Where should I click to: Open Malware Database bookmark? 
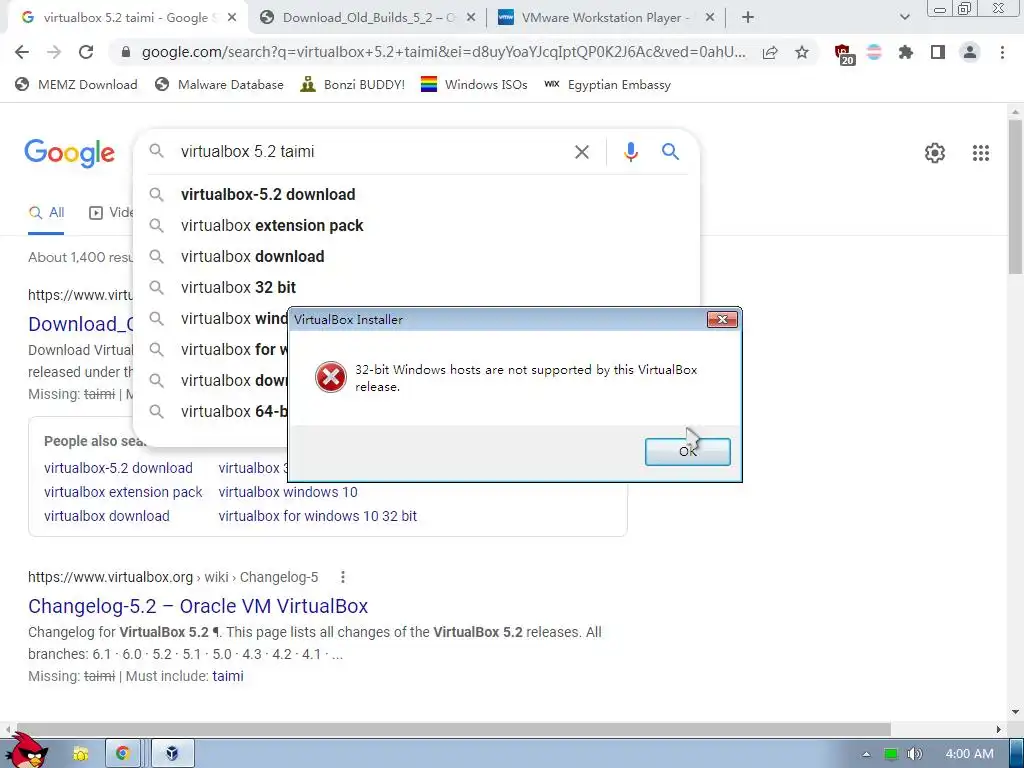point(219,84)
